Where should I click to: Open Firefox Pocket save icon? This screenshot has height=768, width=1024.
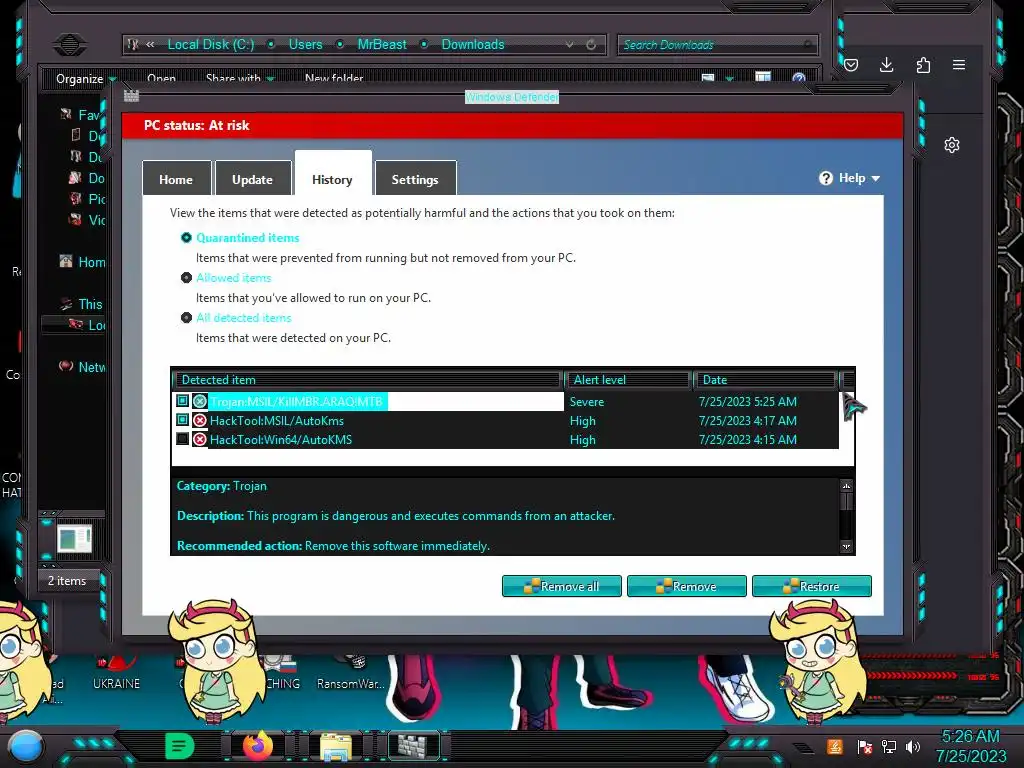(850, 65)
